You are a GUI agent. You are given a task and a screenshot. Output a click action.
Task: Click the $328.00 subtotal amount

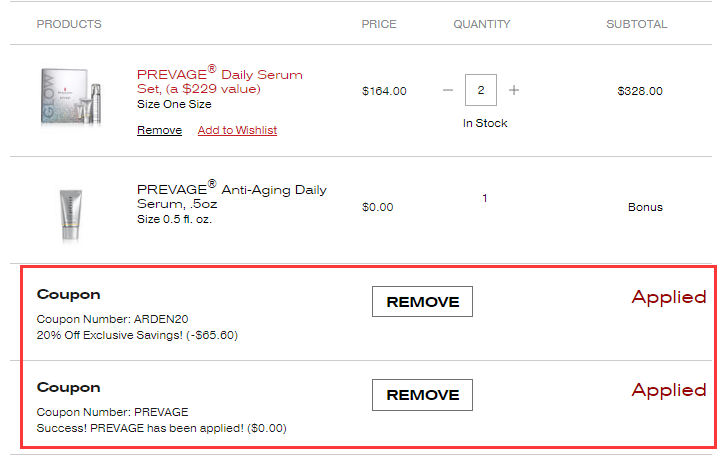click(640, 91)
